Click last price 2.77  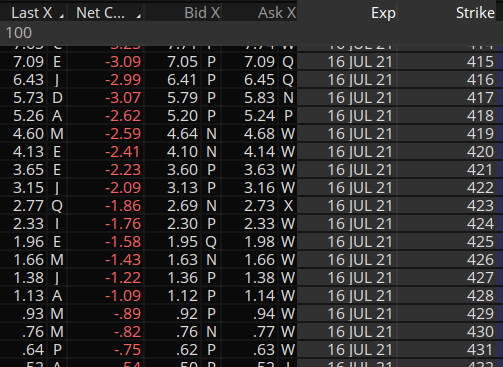[28, 206]
